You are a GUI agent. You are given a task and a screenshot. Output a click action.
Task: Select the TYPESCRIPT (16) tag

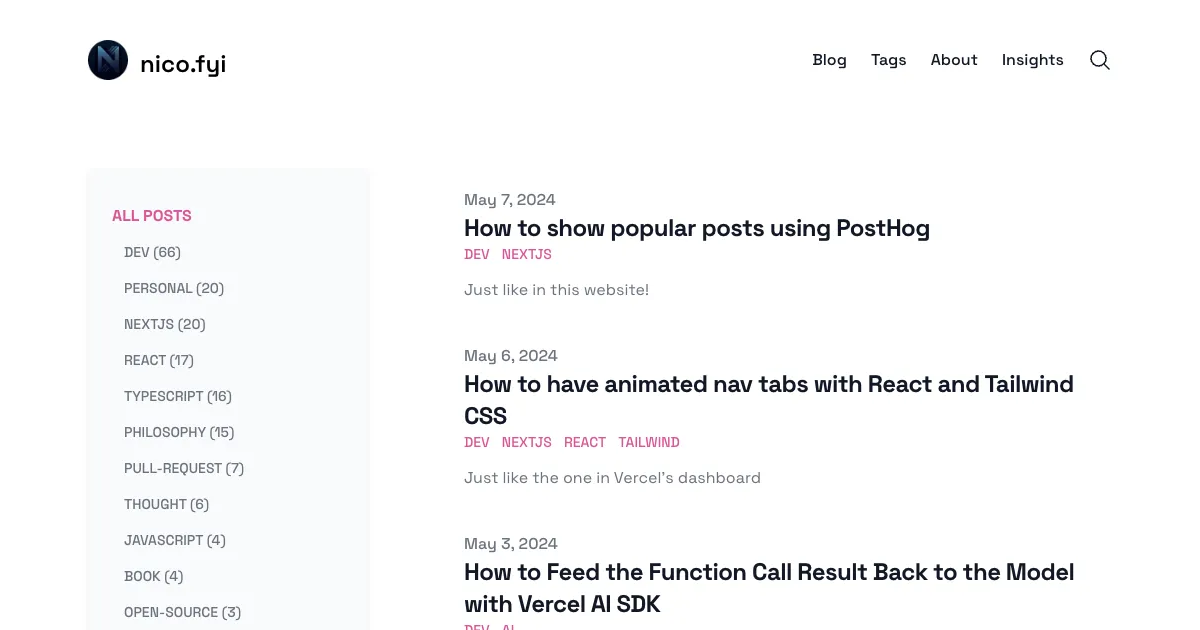[x=178, y=396]
